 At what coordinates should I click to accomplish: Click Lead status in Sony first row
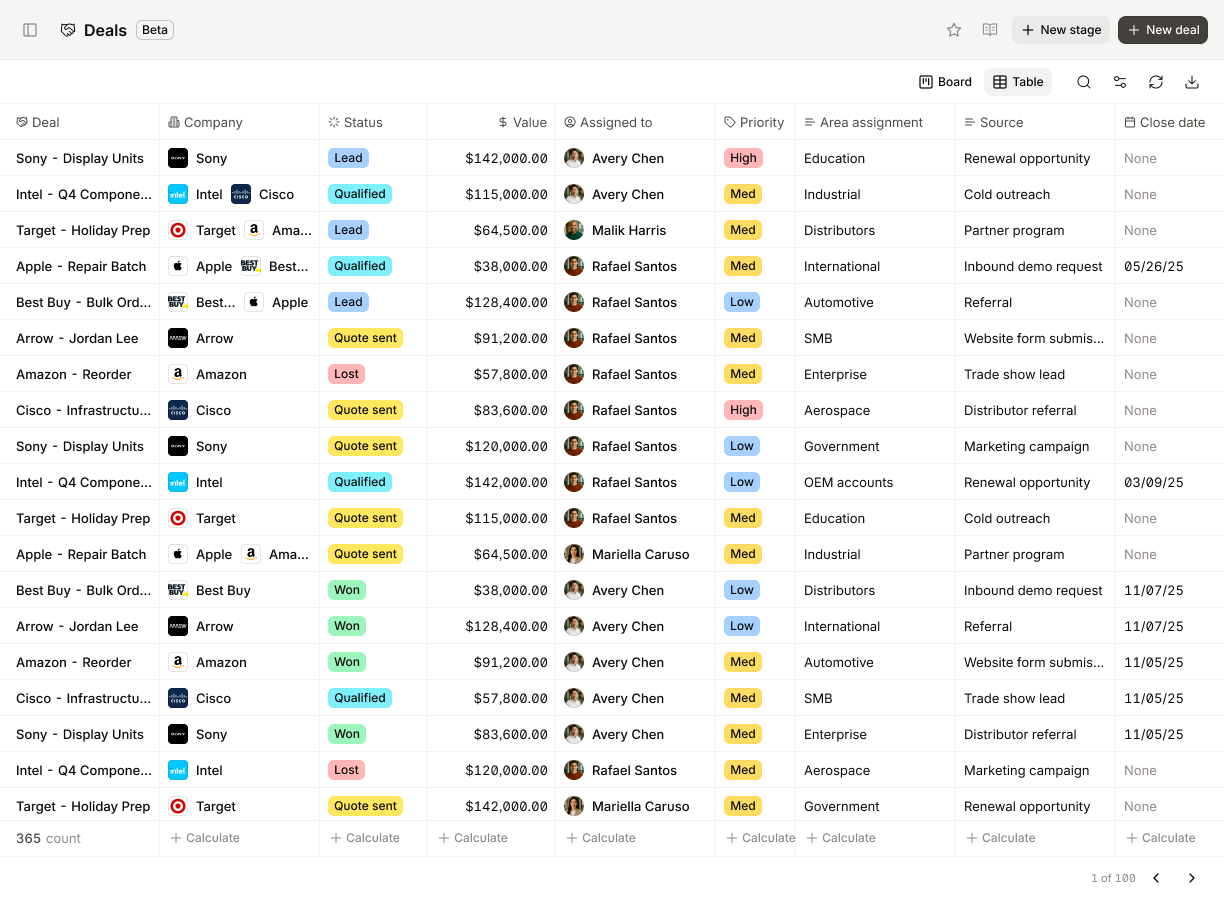(348, 158)
